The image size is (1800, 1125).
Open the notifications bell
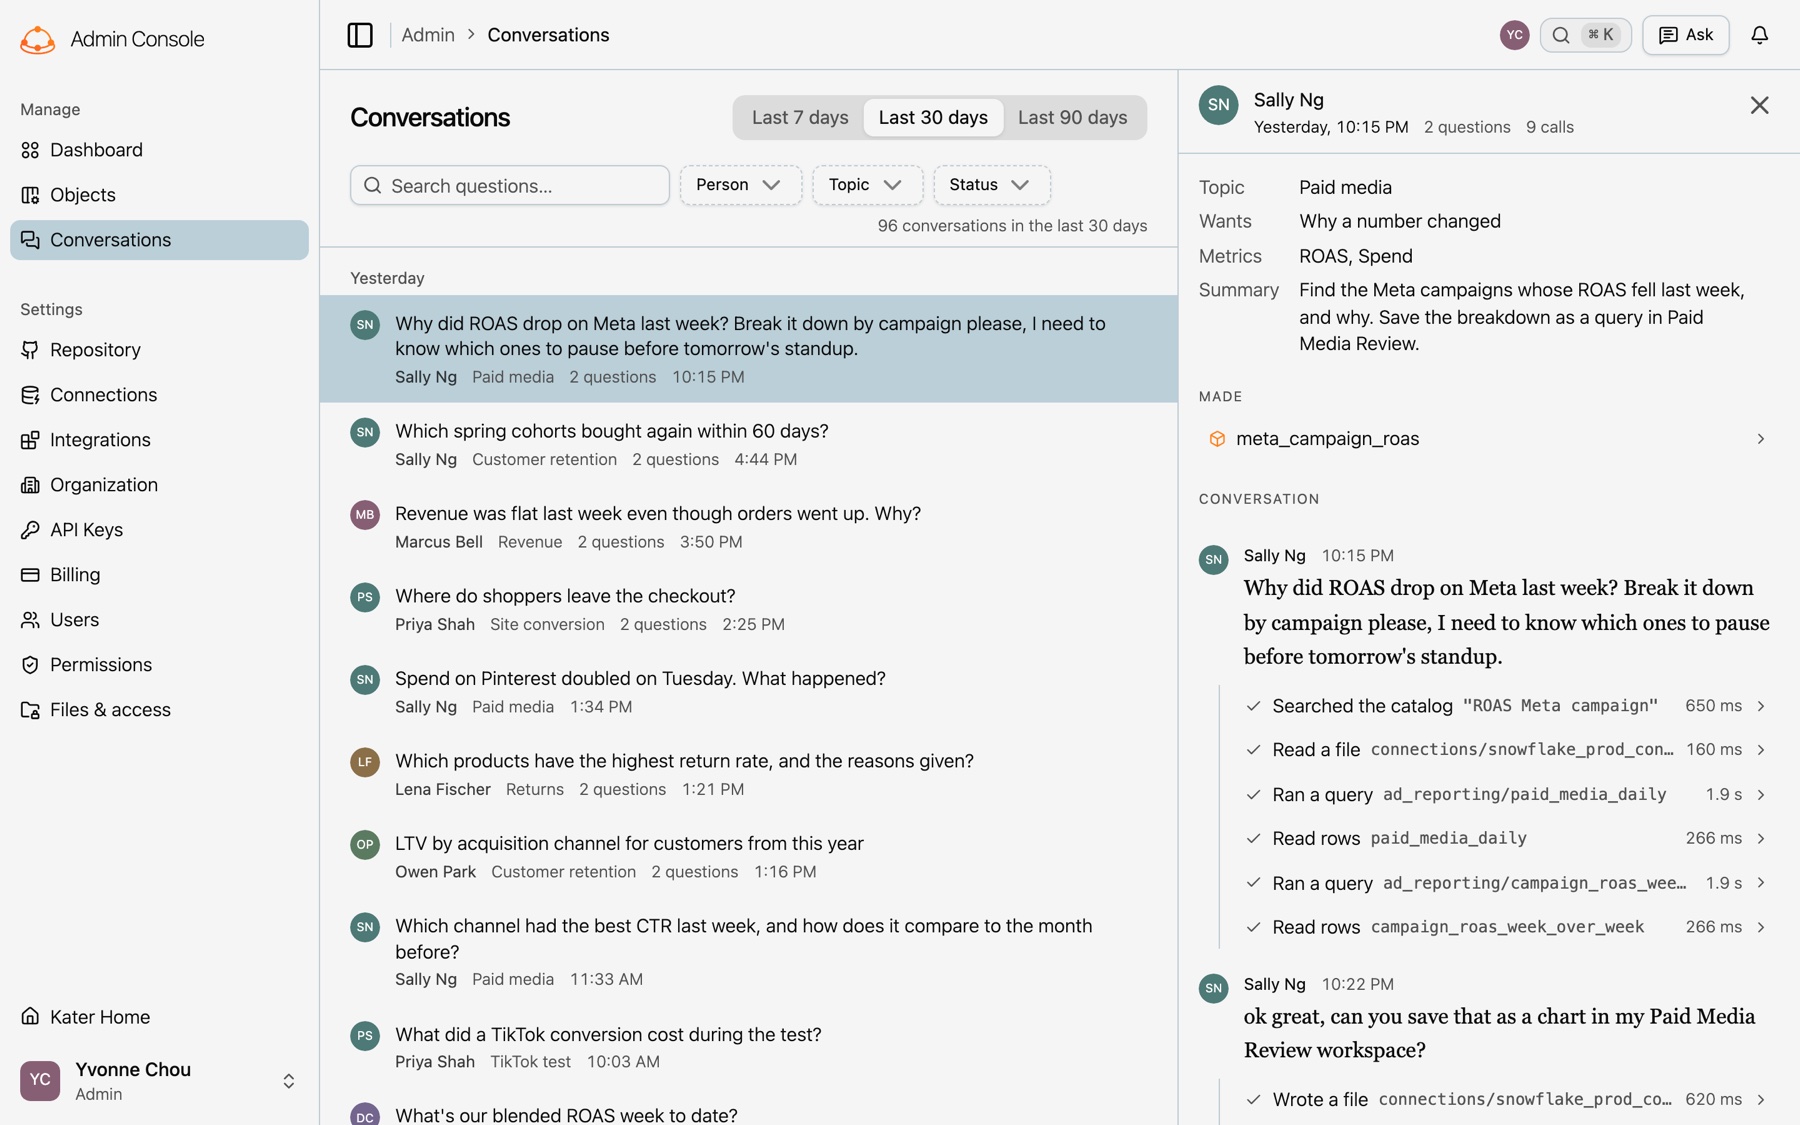click(1759, 35)
